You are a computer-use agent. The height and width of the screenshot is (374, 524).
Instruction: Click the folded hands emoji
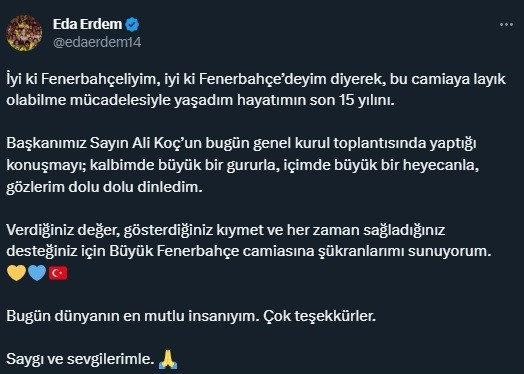coord(168,359)
